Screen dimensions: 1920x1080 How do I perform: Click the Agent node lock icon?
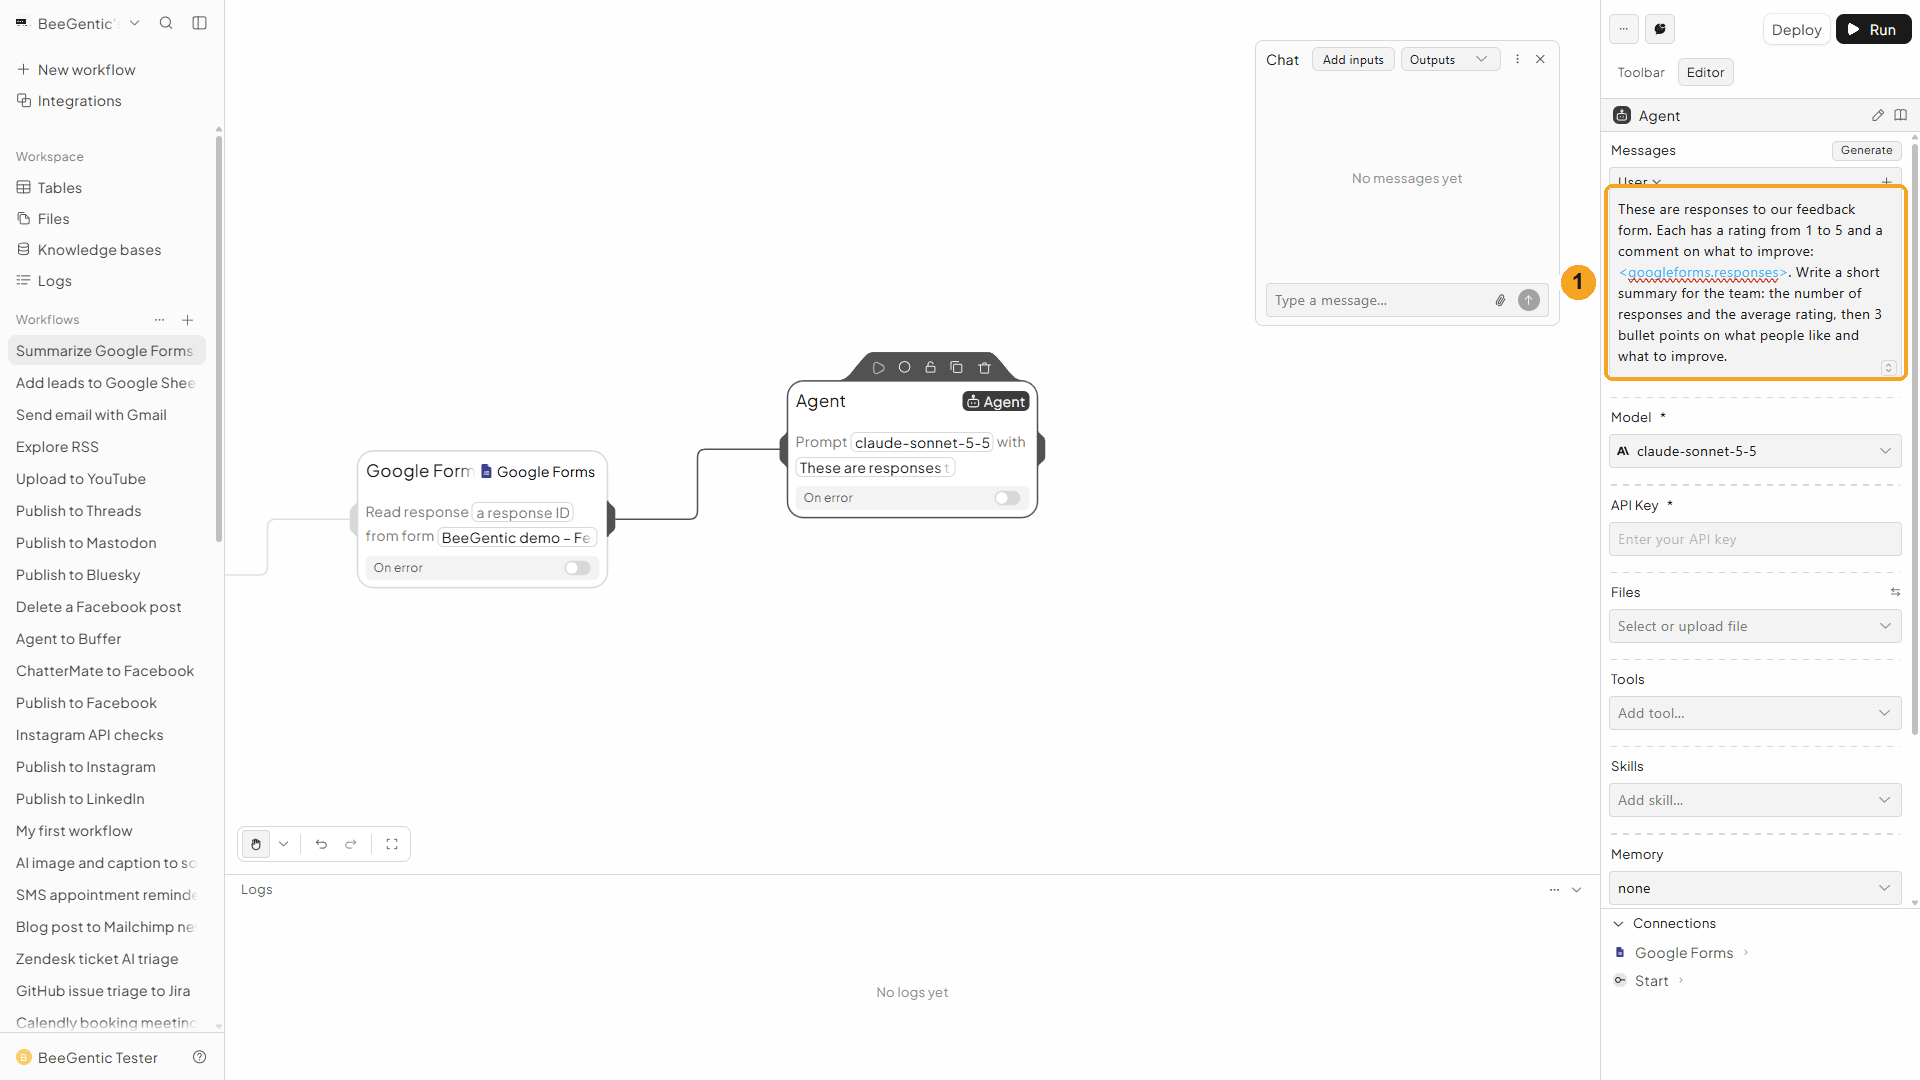pos(930,368)
